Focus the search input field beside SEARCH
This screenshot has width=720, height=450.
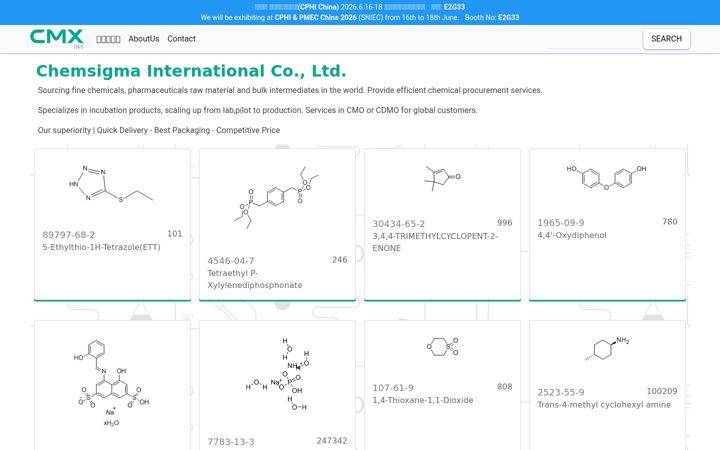(x=594, y=41)
